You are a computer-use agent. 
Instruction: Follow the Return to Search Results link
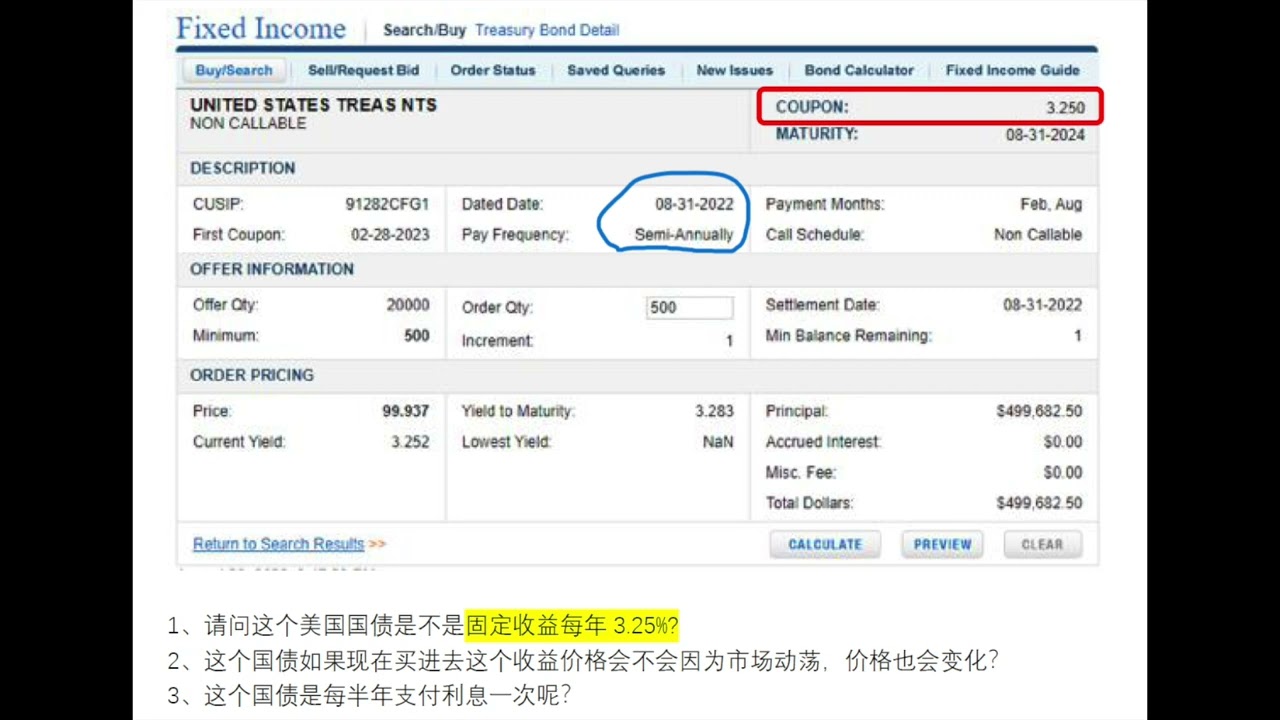coord(278,544)
